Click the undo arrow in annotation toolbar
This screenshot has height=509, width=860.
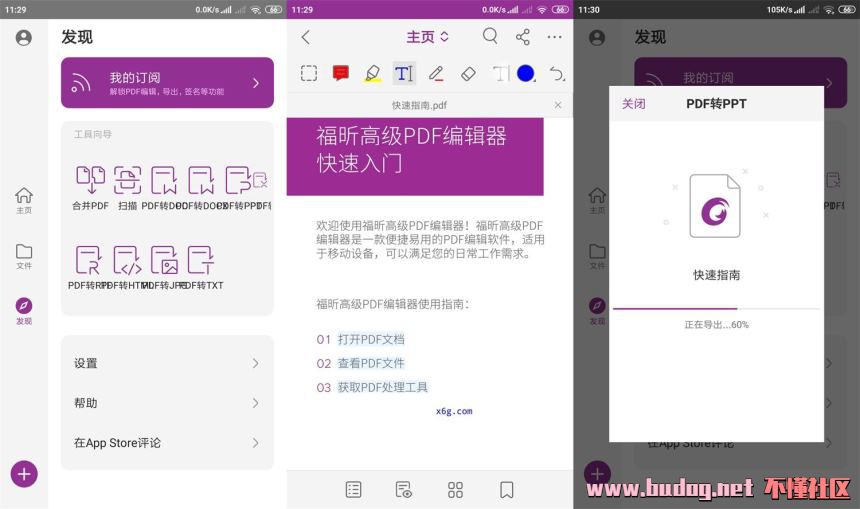[557, 74]
